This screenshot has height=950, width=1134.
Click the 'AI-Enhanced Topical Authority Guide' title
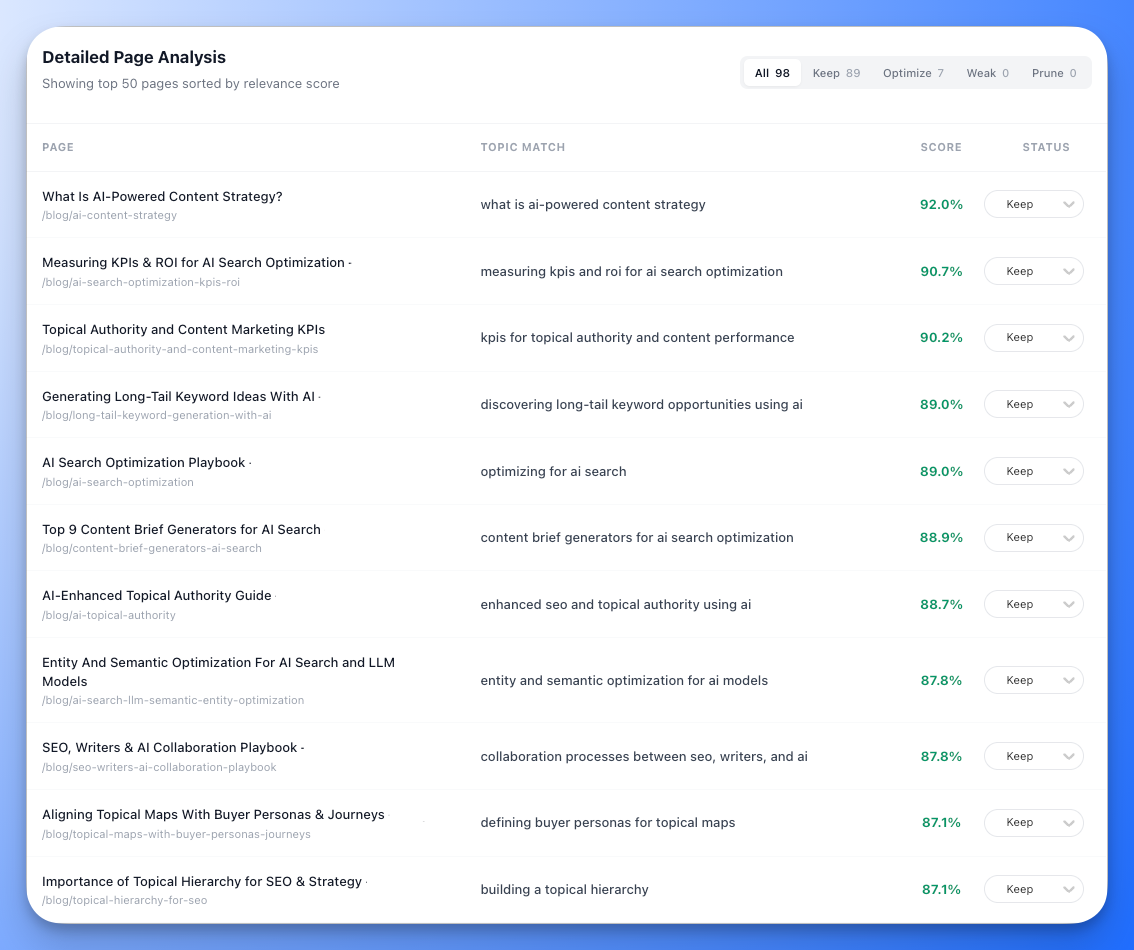(157, 595)
